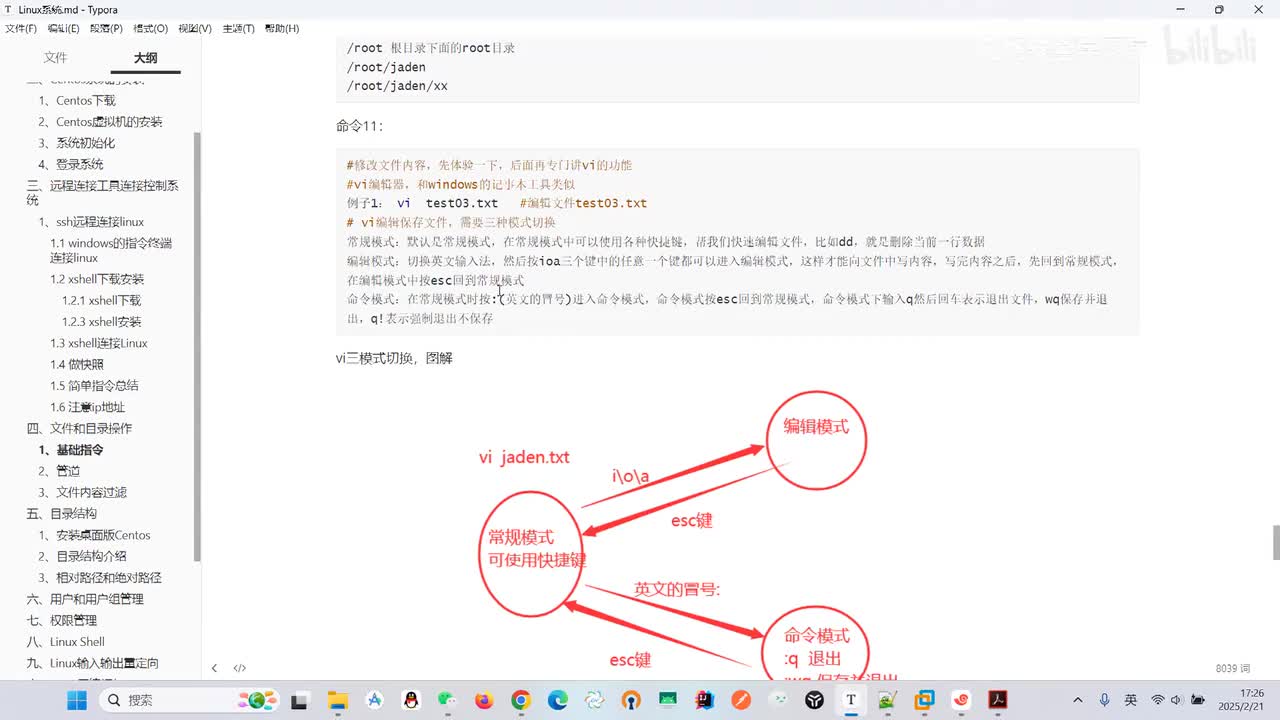Jump to outline item 1、Centos下载
The height and width of the screenshot is (720, 1280).
(77, 100)
